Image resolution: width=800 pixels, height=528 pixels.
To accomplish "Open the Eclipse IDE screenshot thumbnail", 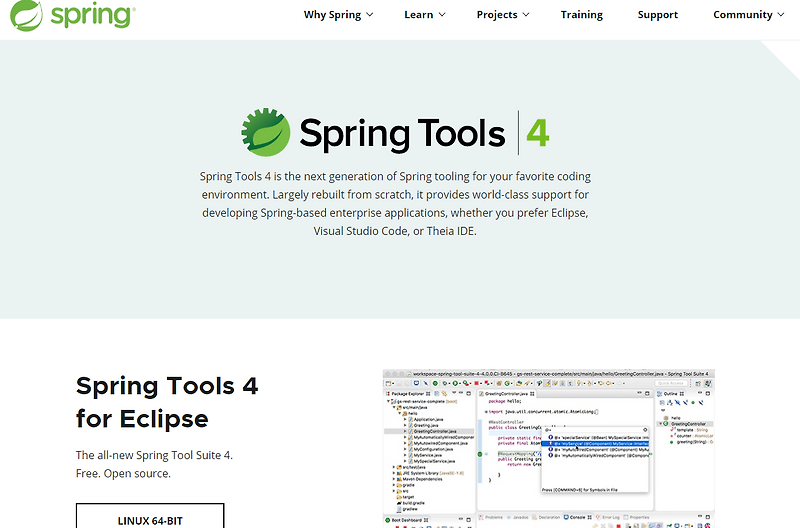I will point(548,449).
